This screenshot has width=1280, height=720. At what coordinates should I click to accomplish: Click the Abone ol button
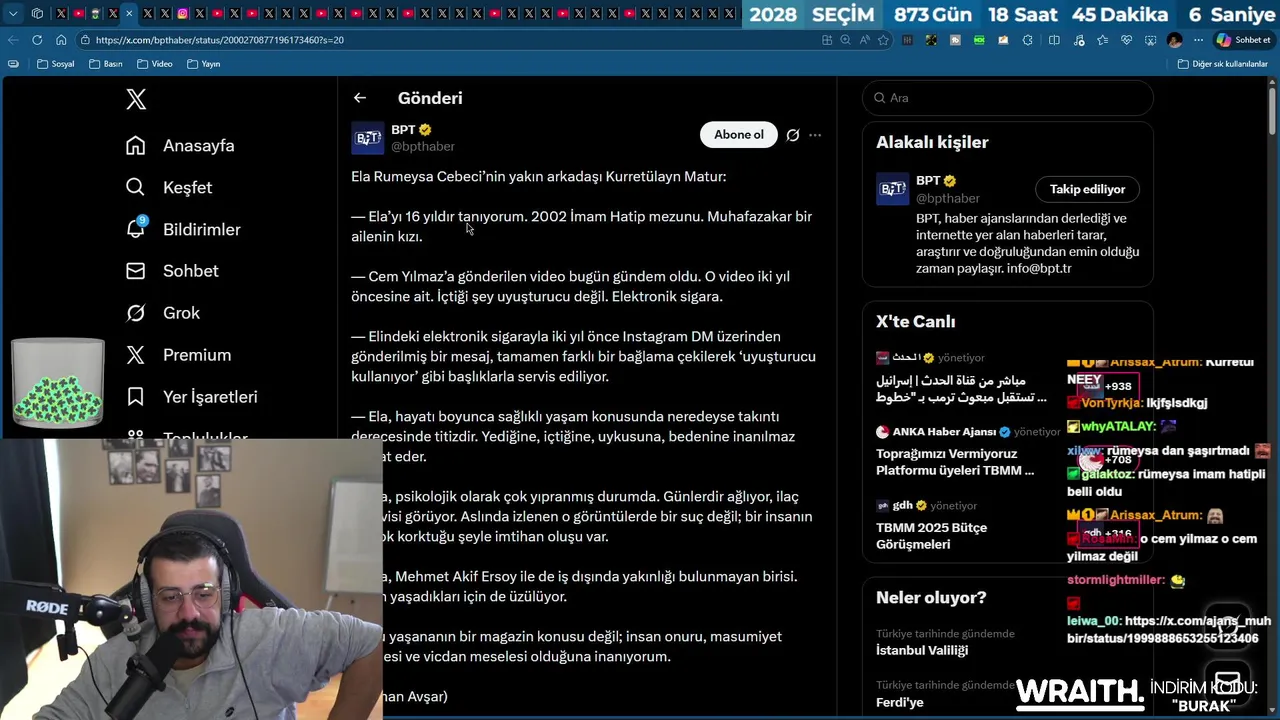tap(739, 135)
